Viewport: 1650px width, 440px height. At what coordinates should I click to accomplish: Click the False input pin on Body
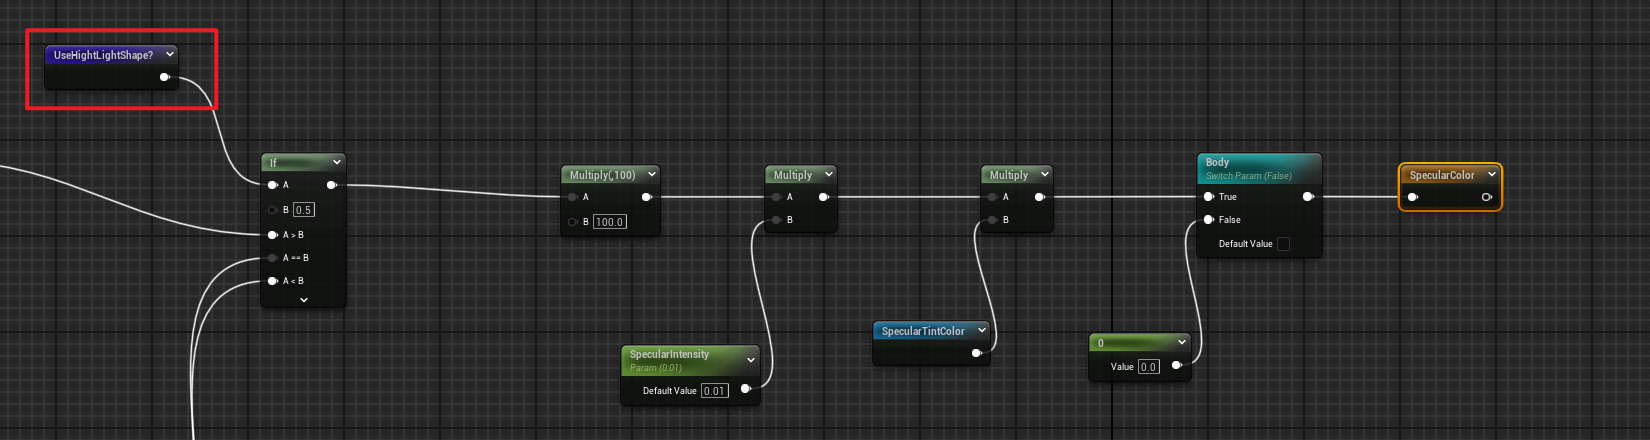tap(1209, 220)
